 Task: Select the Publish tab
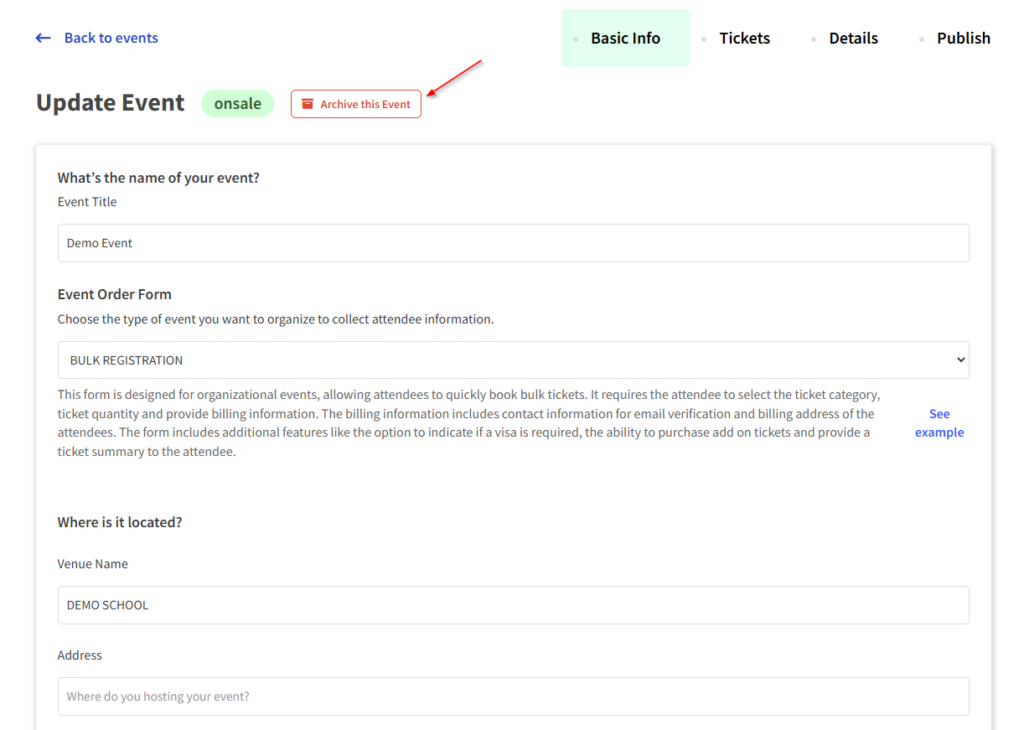(963, 38)
